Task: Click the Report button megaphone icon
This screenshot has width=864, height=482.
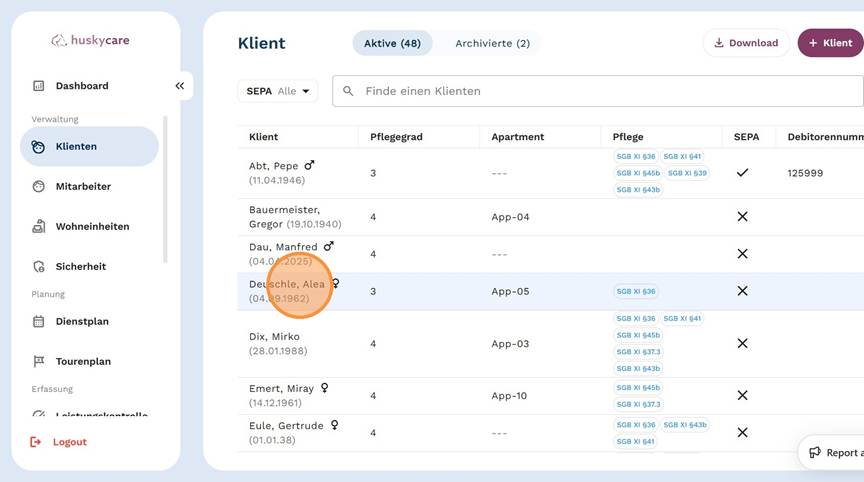Action: point(814,452)
